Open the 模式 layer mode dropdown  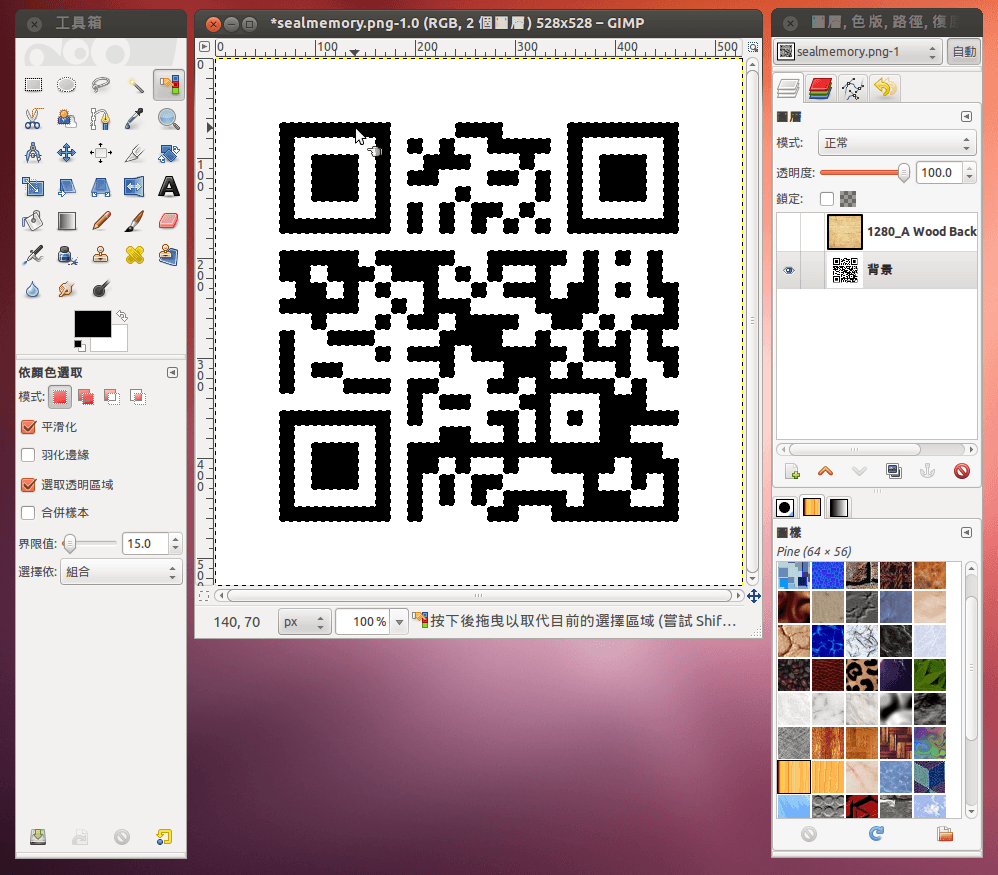pos(896,143)
